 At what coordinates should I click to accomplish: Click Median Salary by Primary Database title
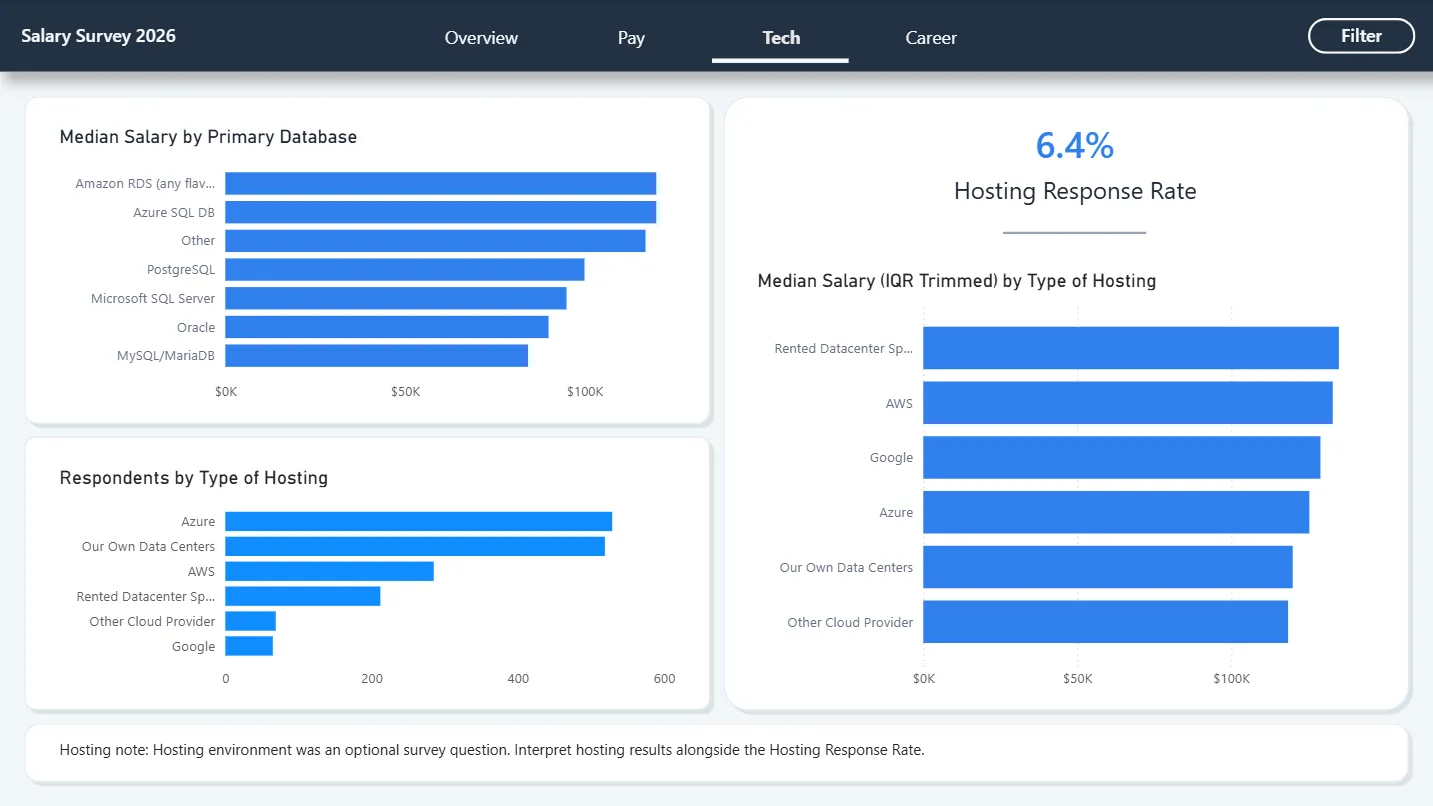click(x=208, y=137)
